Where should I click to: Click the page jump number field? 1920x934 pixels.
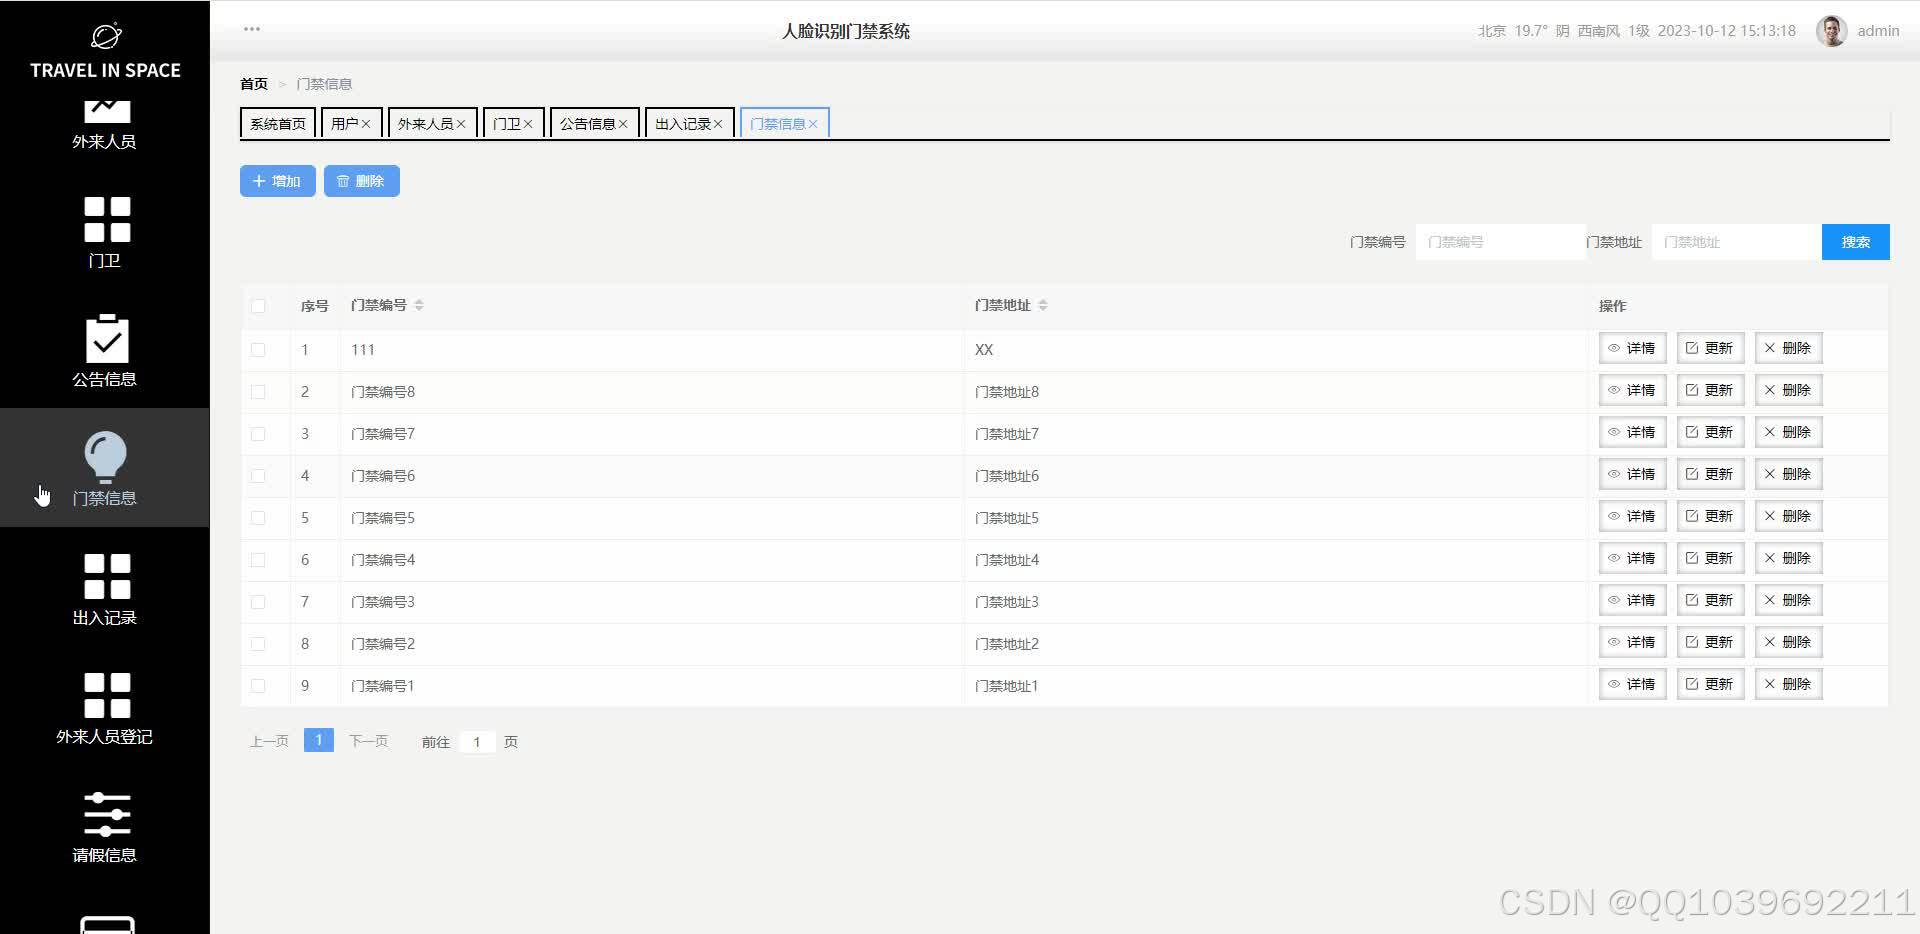point(477,742)
